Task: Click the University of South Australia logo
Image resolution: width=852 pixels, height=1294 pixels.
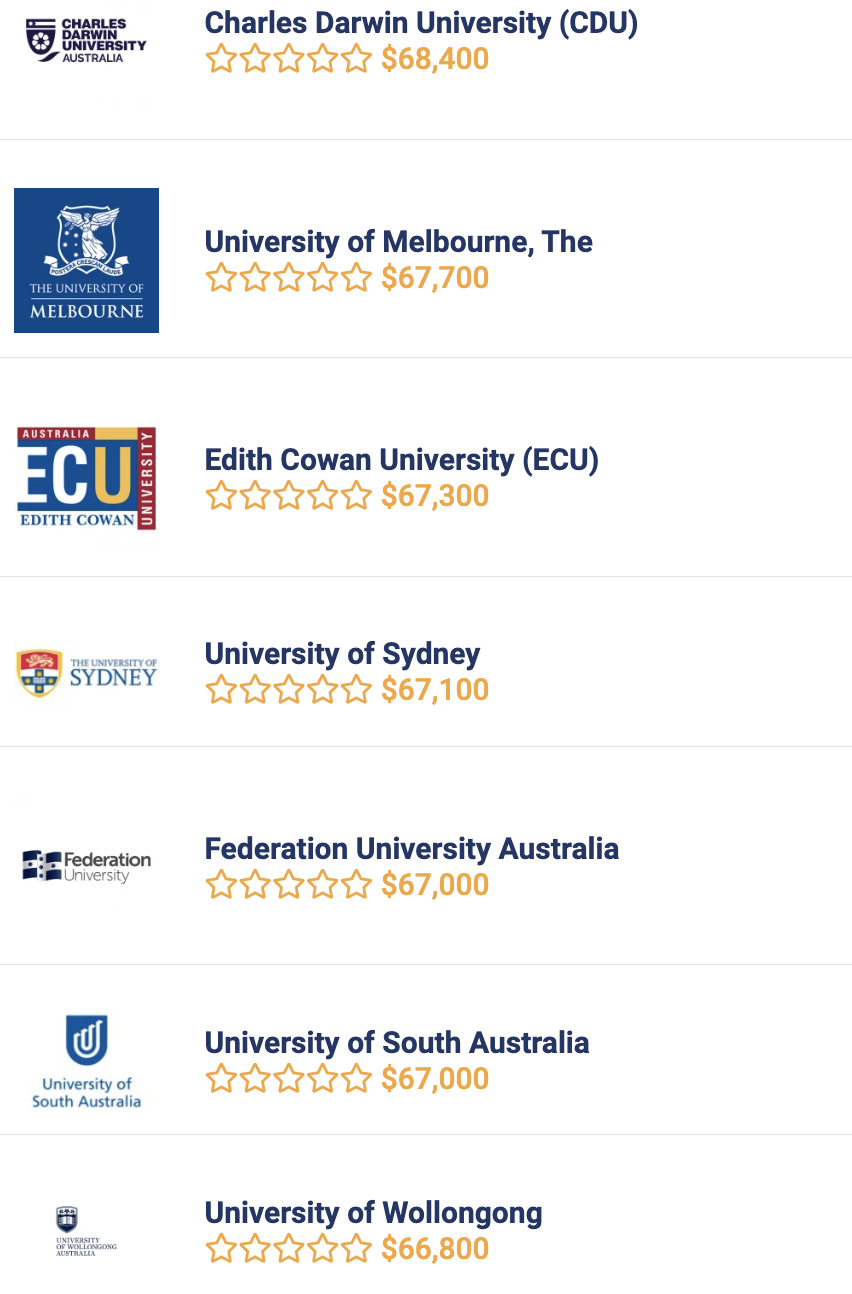Action: (x=86, y=1061)
